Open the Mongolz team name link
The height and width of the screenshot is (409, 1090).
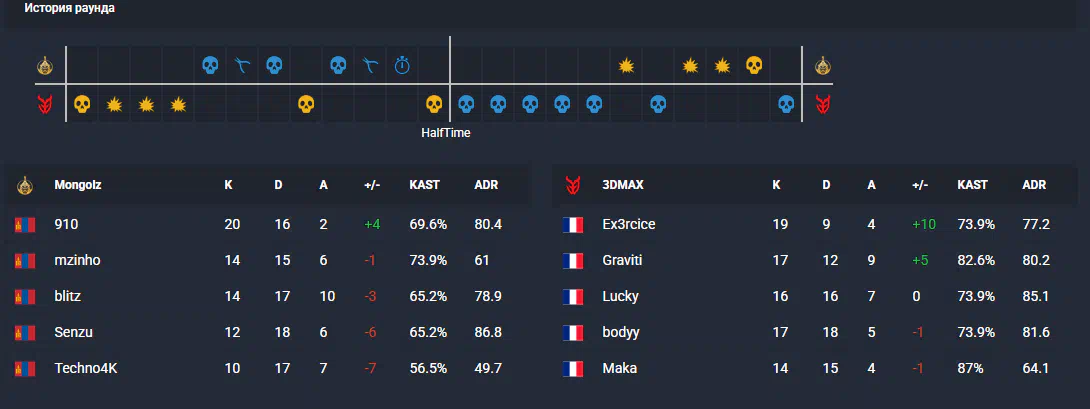(78, 186)
